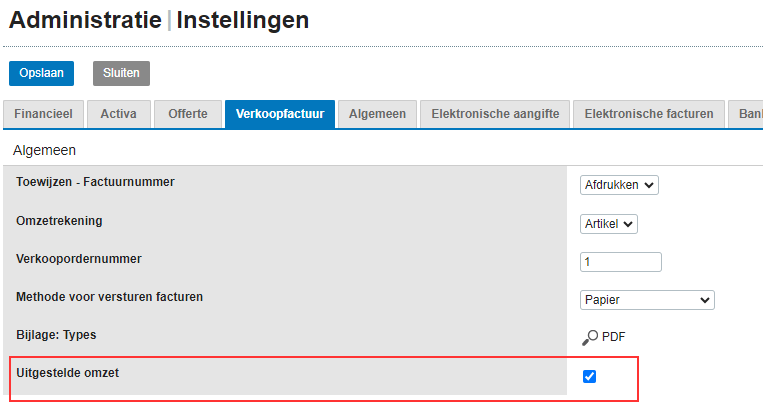The width and height of the screenshot is (763, 417).
Task: Switch to the Financieel tab
Action: (43, 114)
